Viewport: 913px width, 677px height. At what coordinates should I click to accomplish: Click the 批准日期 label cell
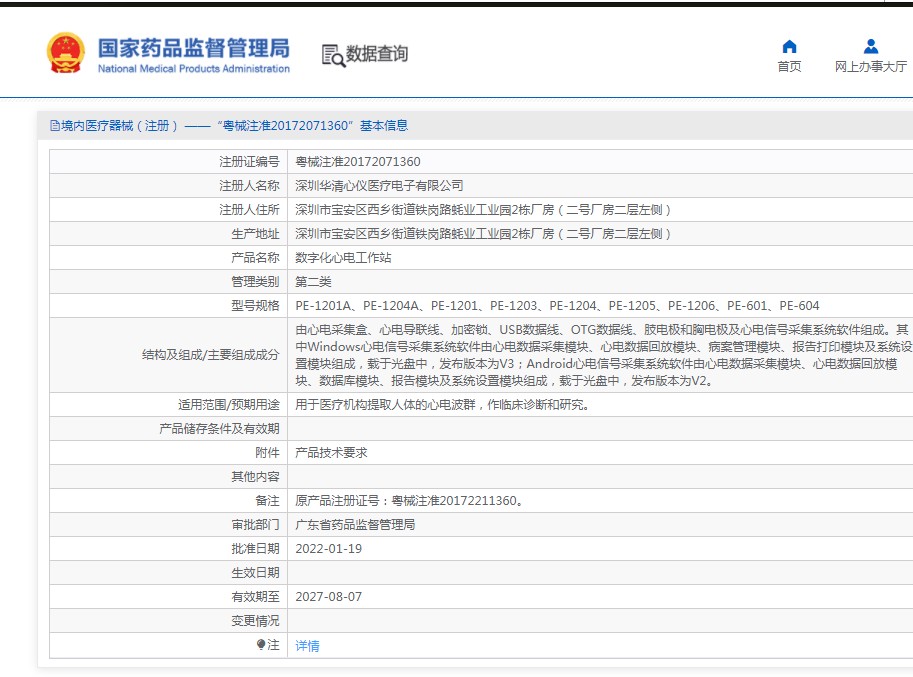pyautogui.click(x=168, y=549)
